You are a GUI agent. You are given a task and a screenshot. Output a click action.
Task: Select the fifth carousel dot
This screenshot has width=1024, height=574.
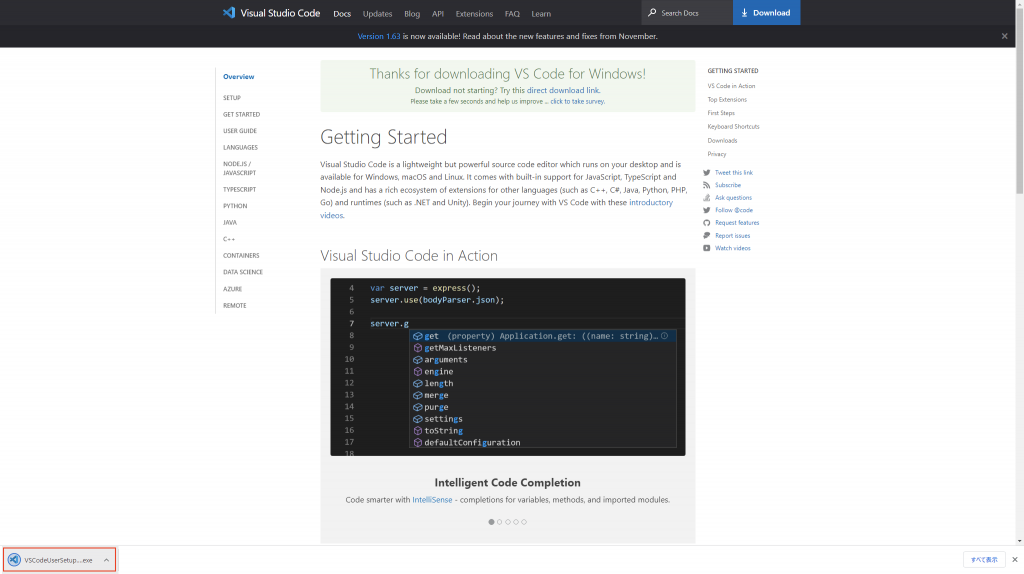(524, 522)
